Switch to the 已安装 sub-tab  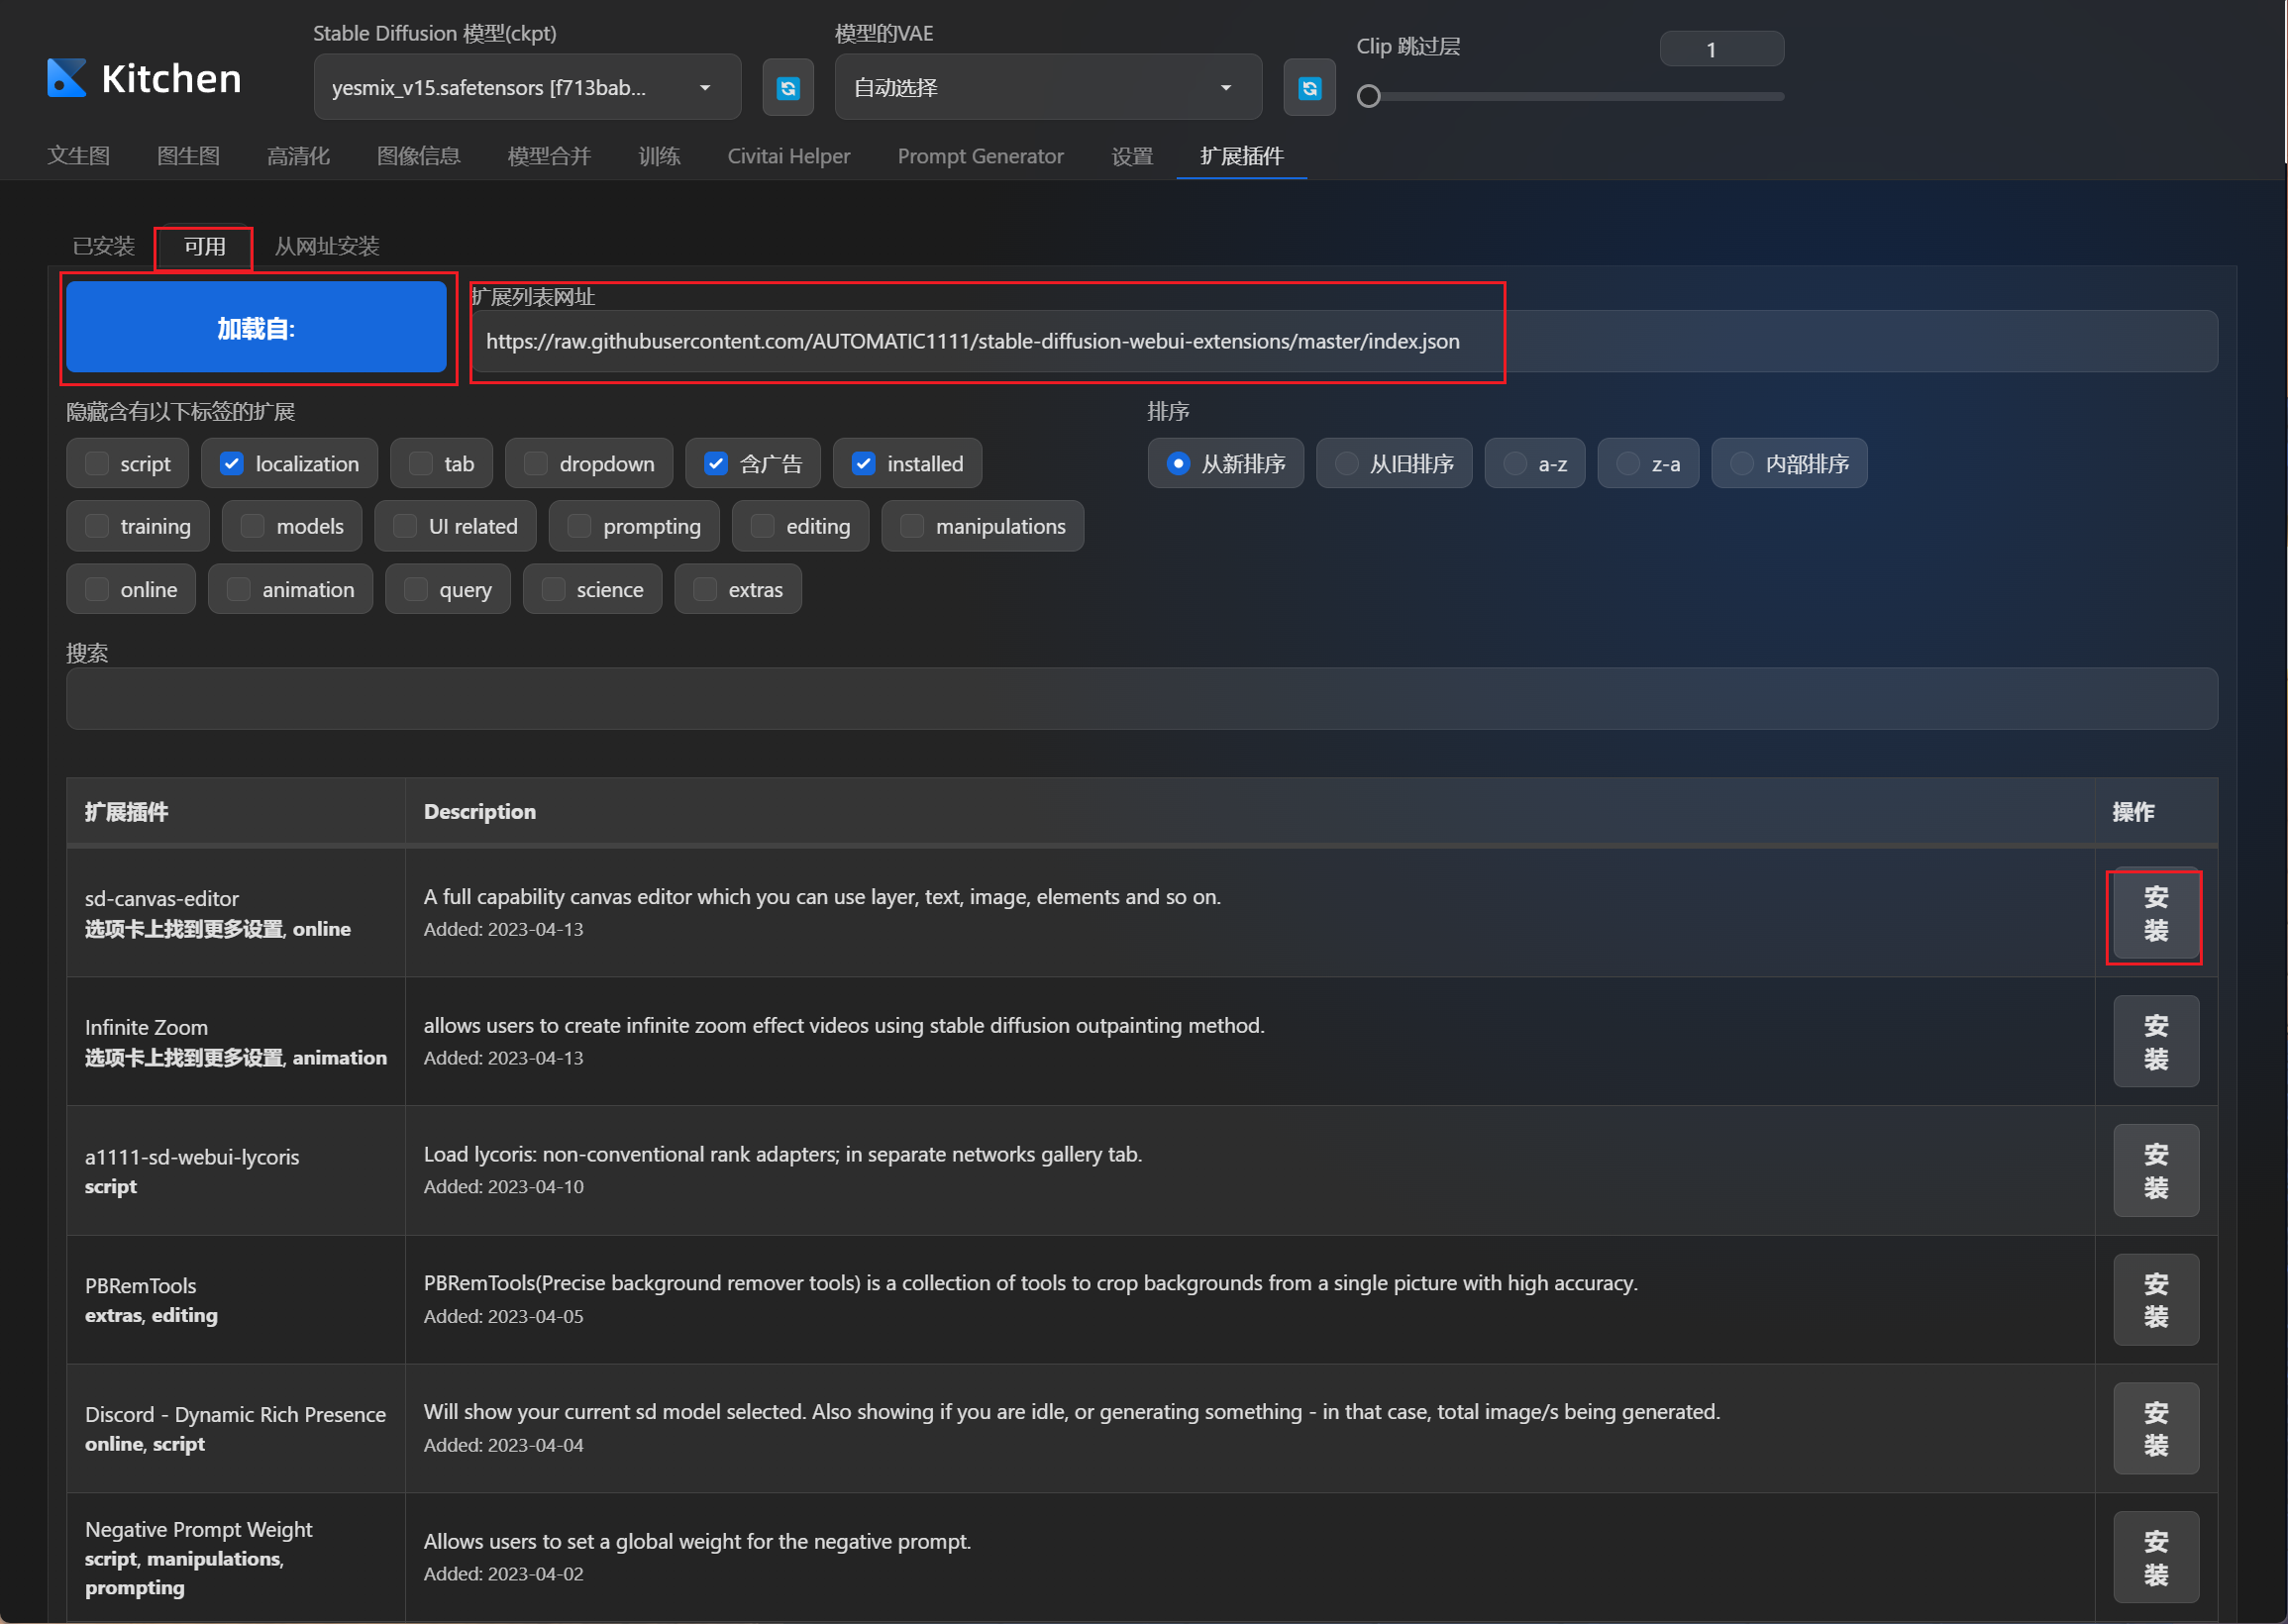tap(104, 246)
